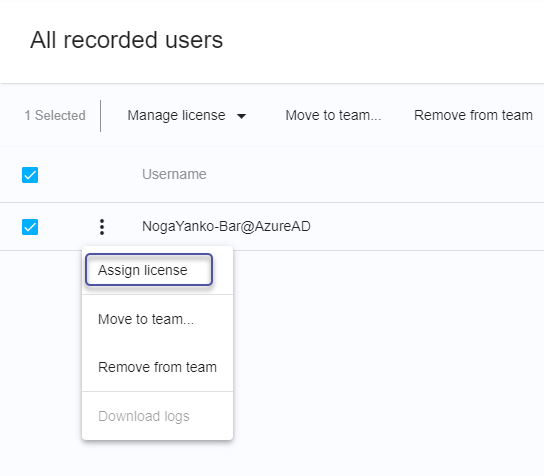This screenshot has height=476, width=544.
Task: Click the 1 Selected counter label
Action: tap(55, 116)
